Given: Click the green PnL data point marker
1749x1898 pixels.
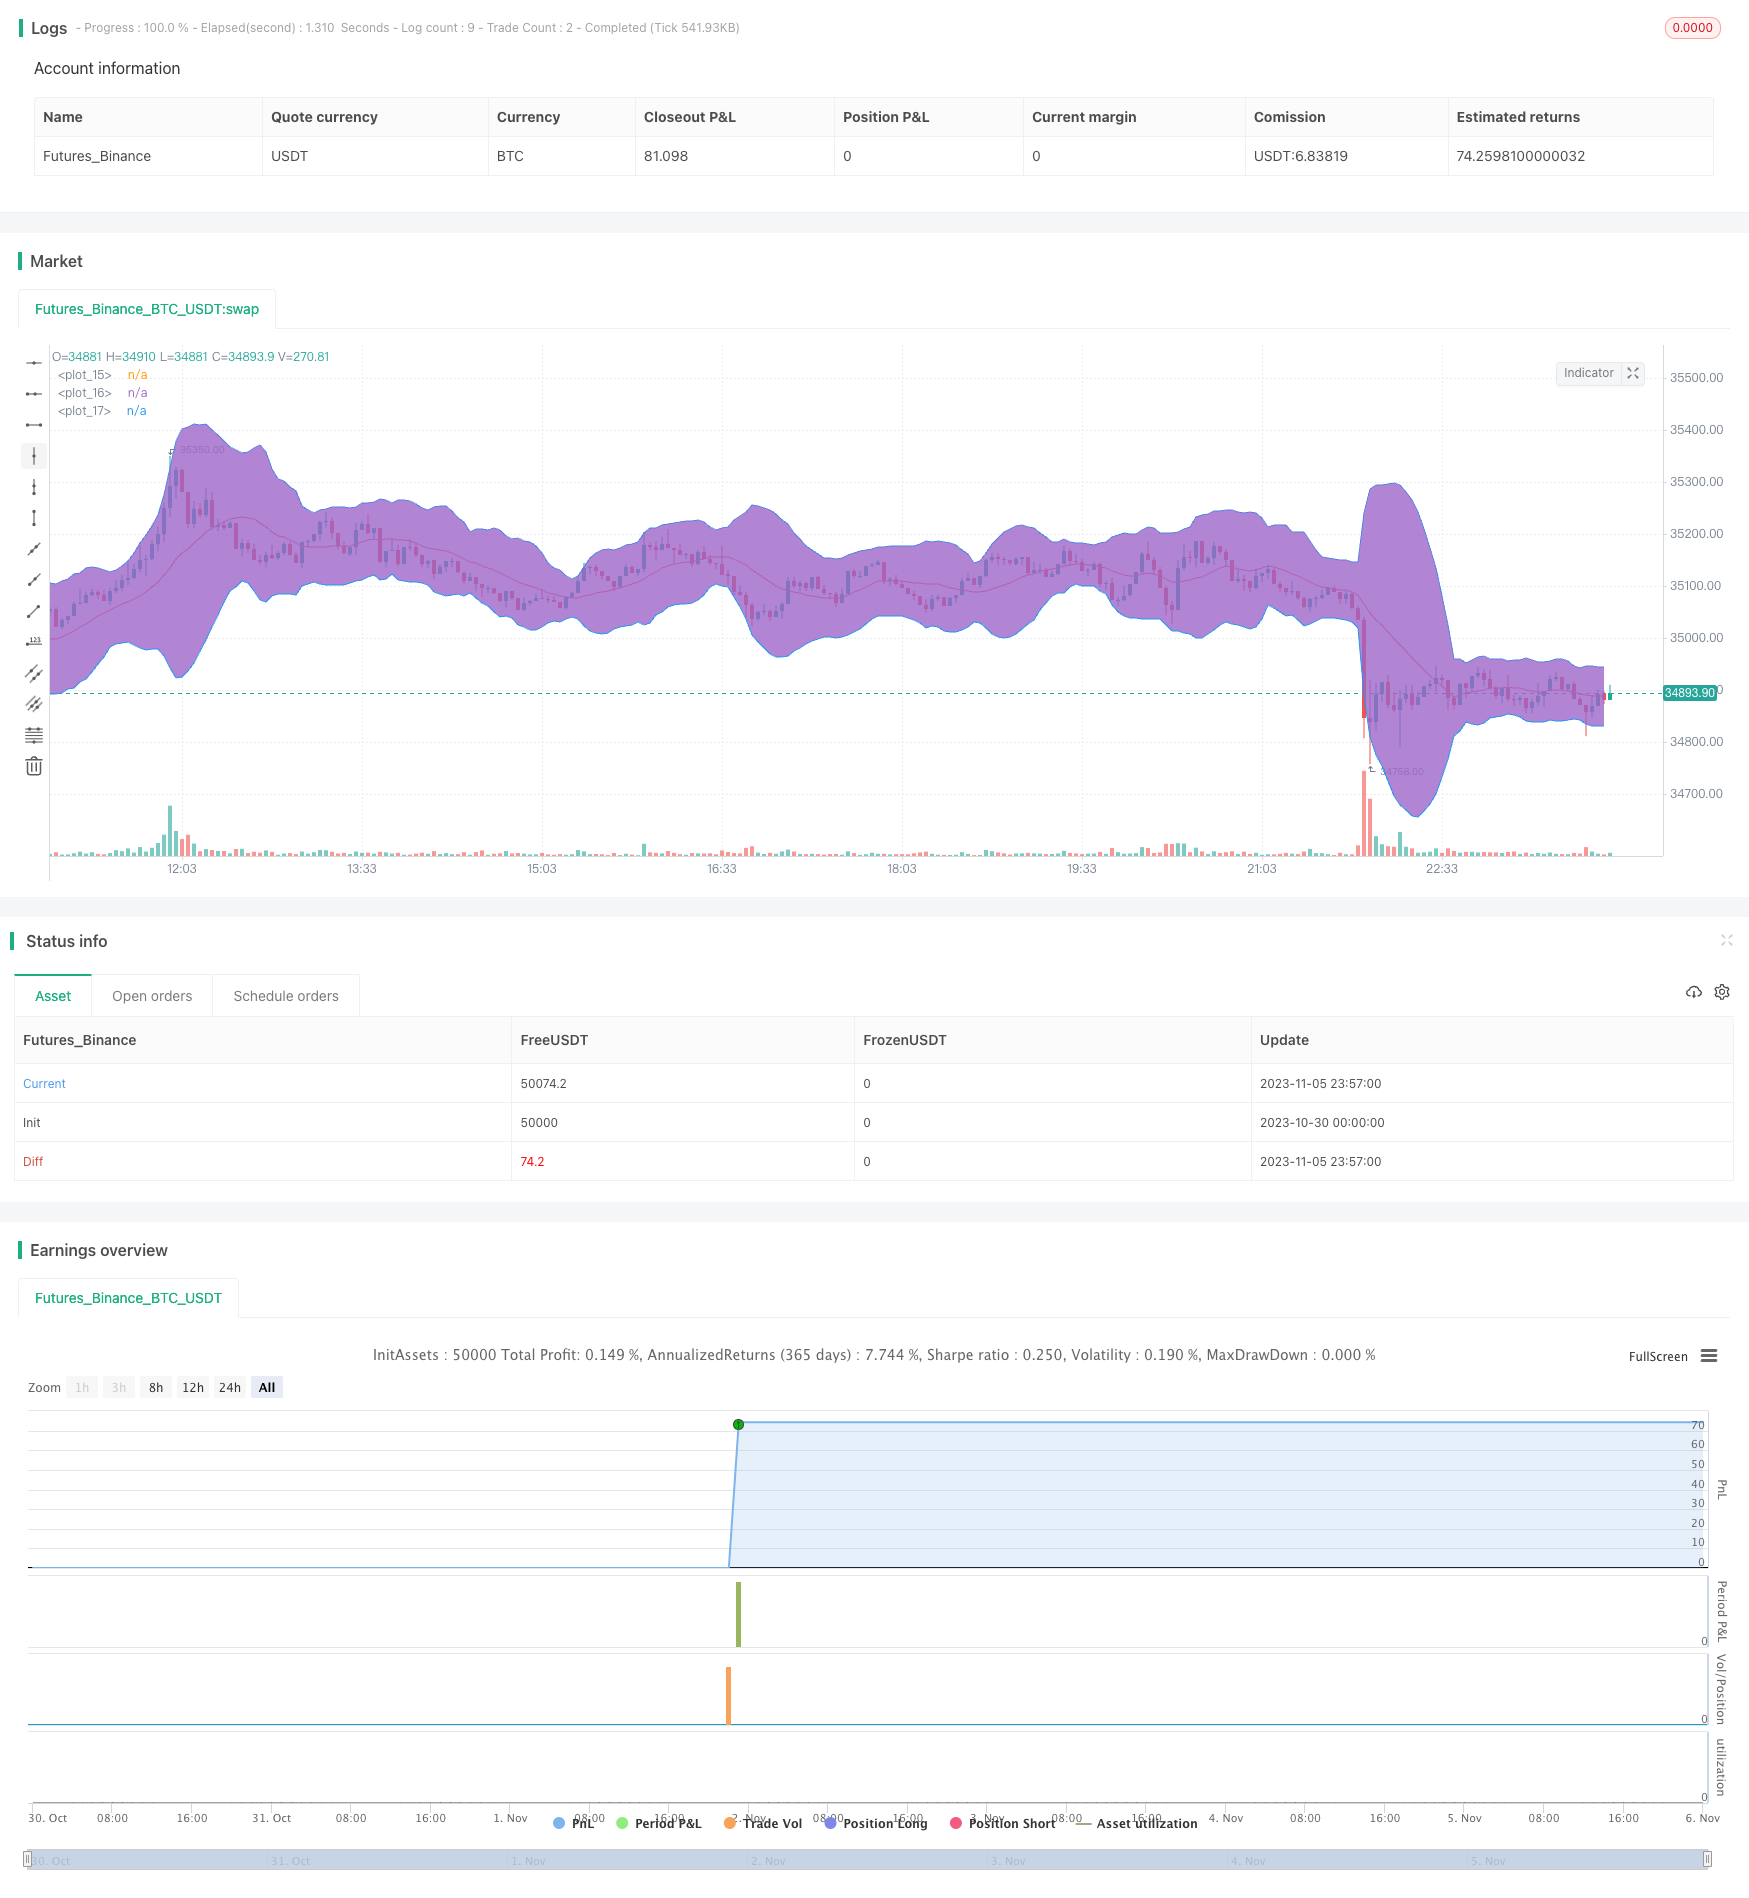Looking at the screenshot, I should pyautogui.click(x=738, y=1424).
